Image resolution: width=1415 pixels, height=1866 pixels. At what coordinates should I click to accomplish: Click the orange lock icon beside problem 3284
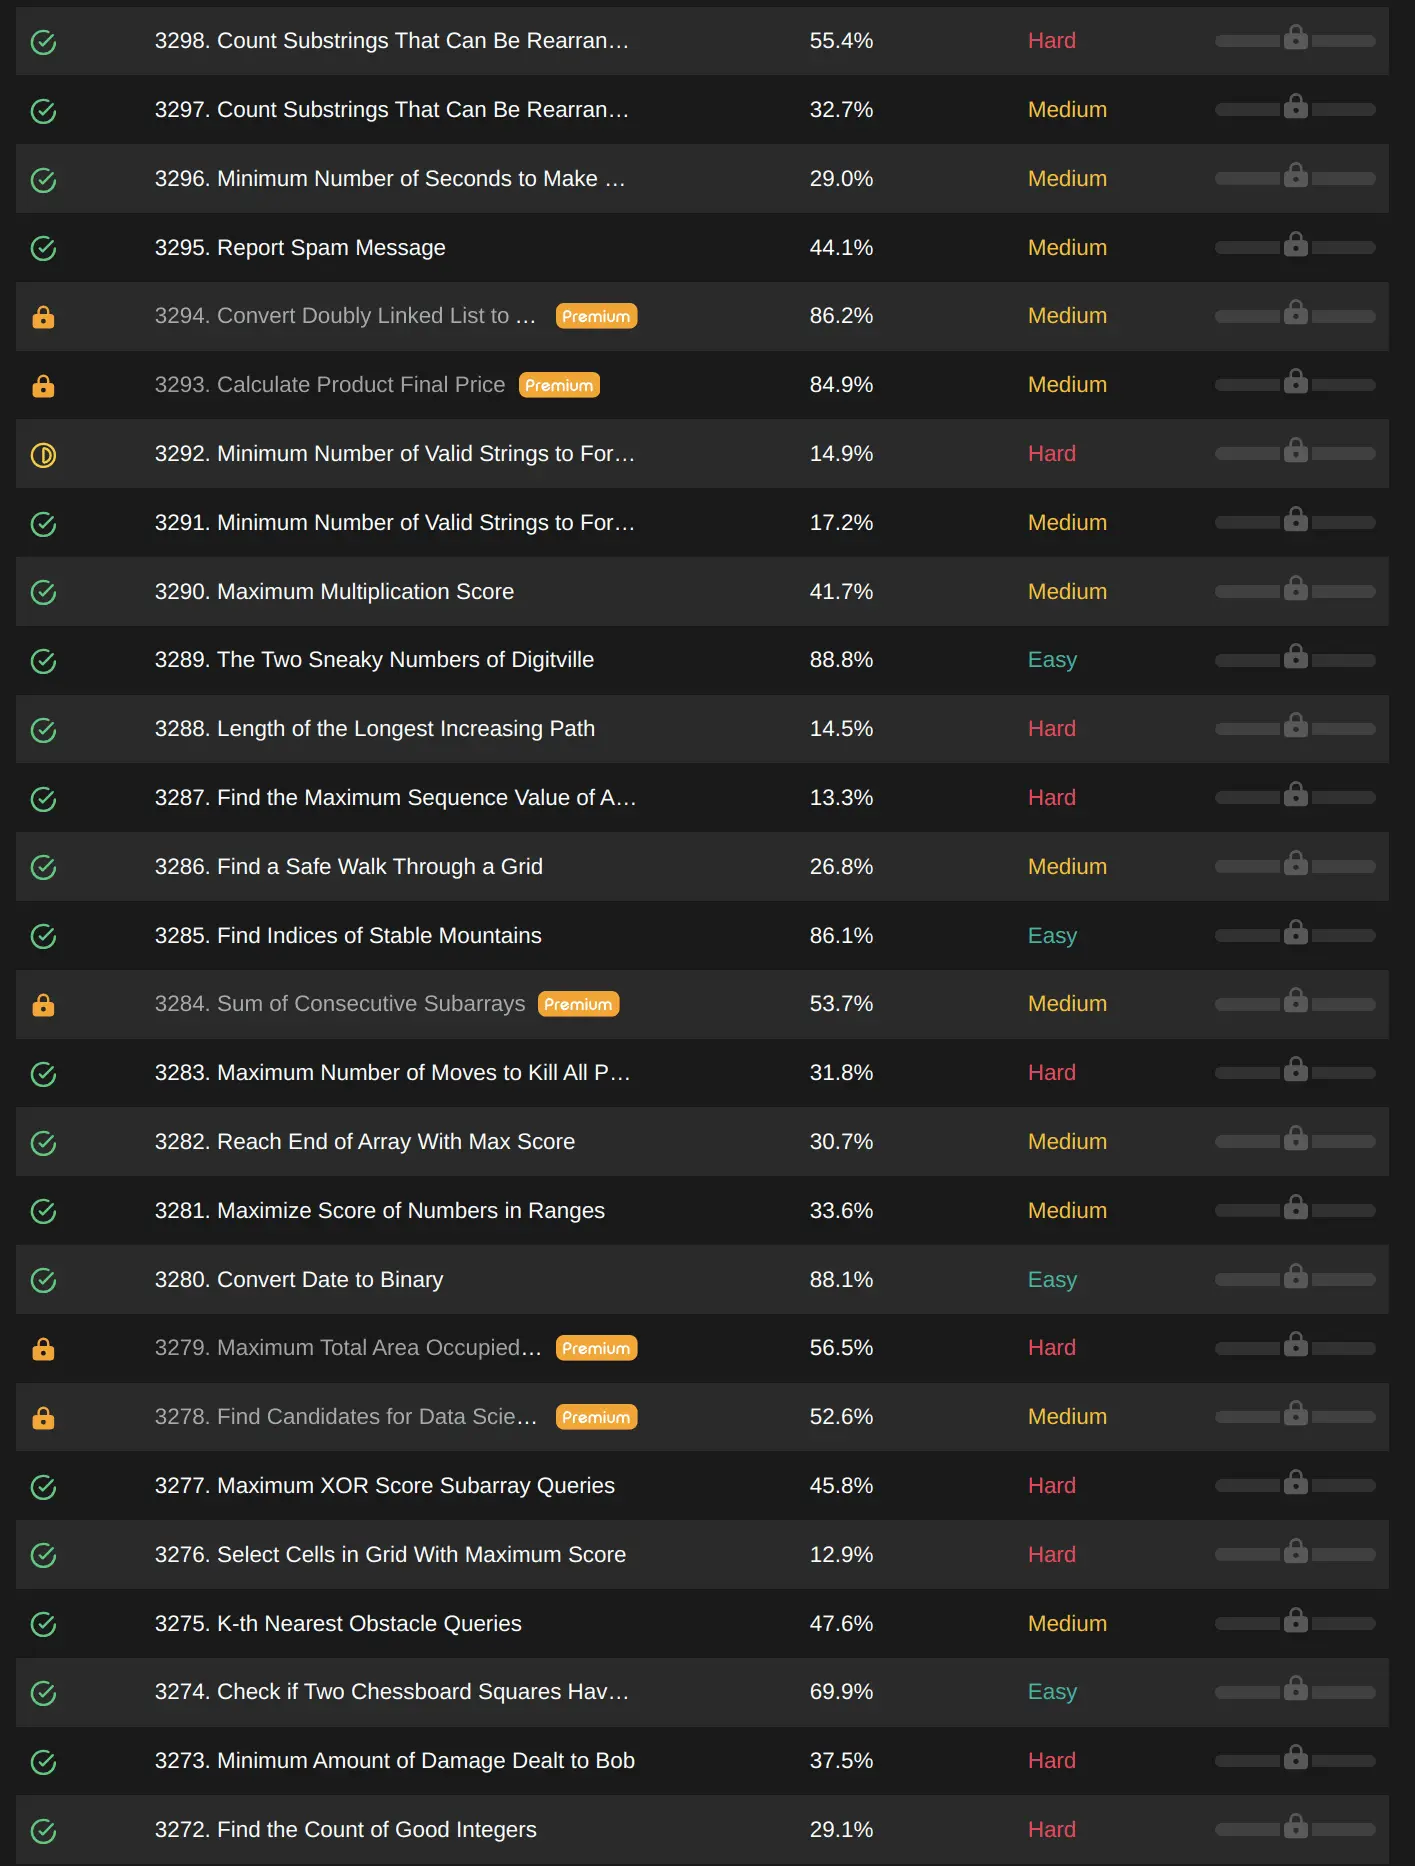(43, 1005)
